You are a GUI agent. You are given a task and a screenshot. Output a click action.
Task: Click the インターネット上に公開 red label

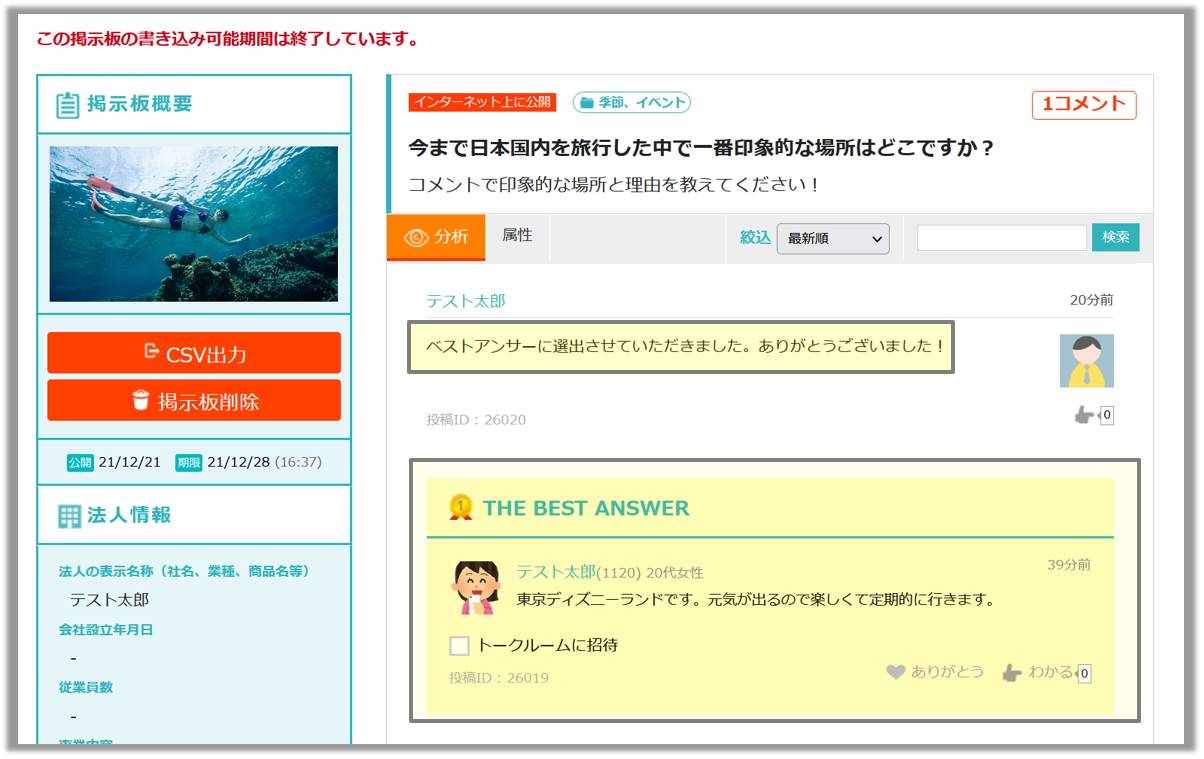(x=482, y=102)
